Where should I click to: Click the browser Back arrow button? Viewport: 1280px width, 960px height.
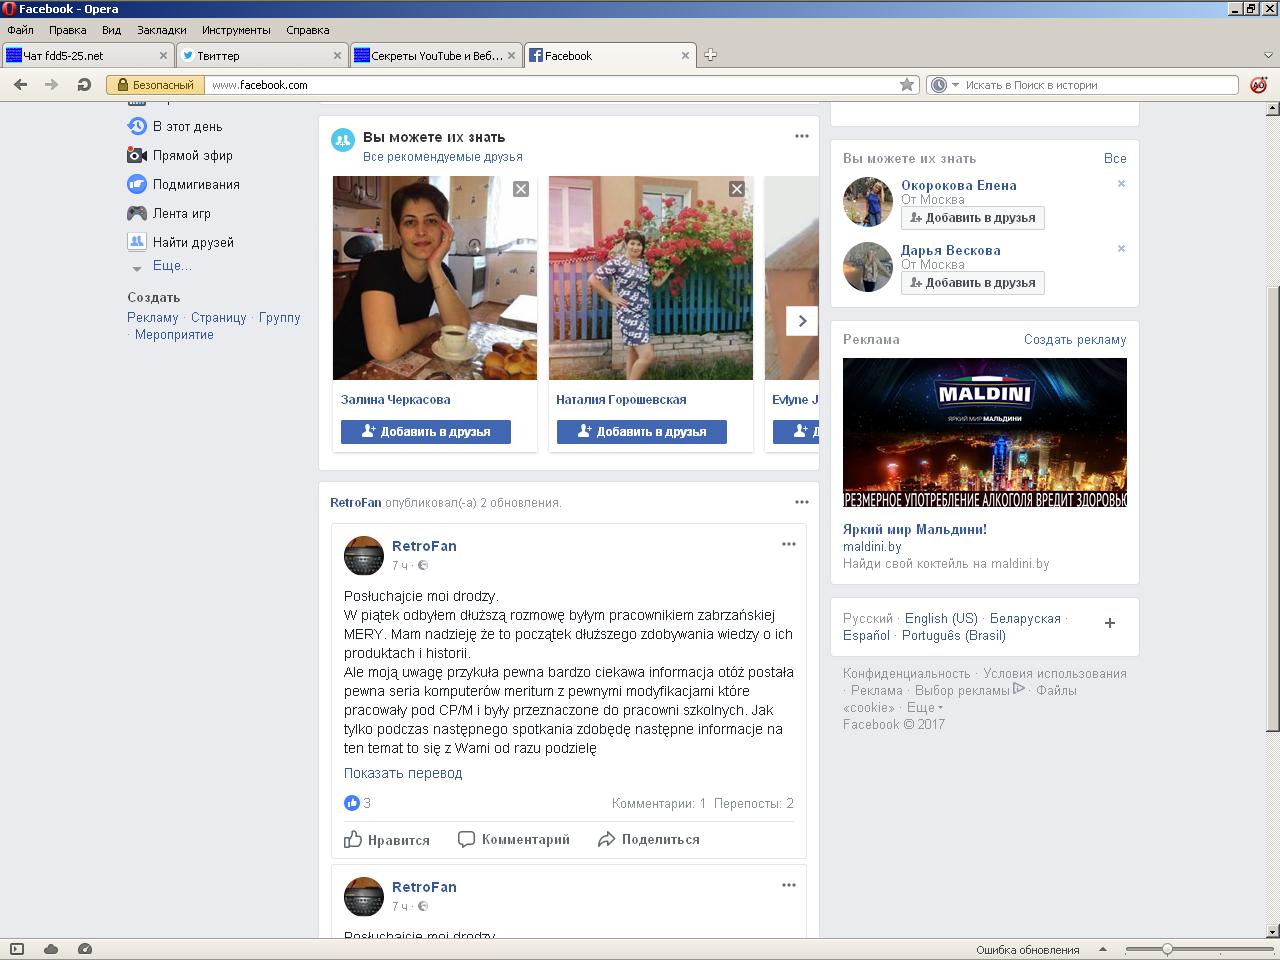point(20,85)
